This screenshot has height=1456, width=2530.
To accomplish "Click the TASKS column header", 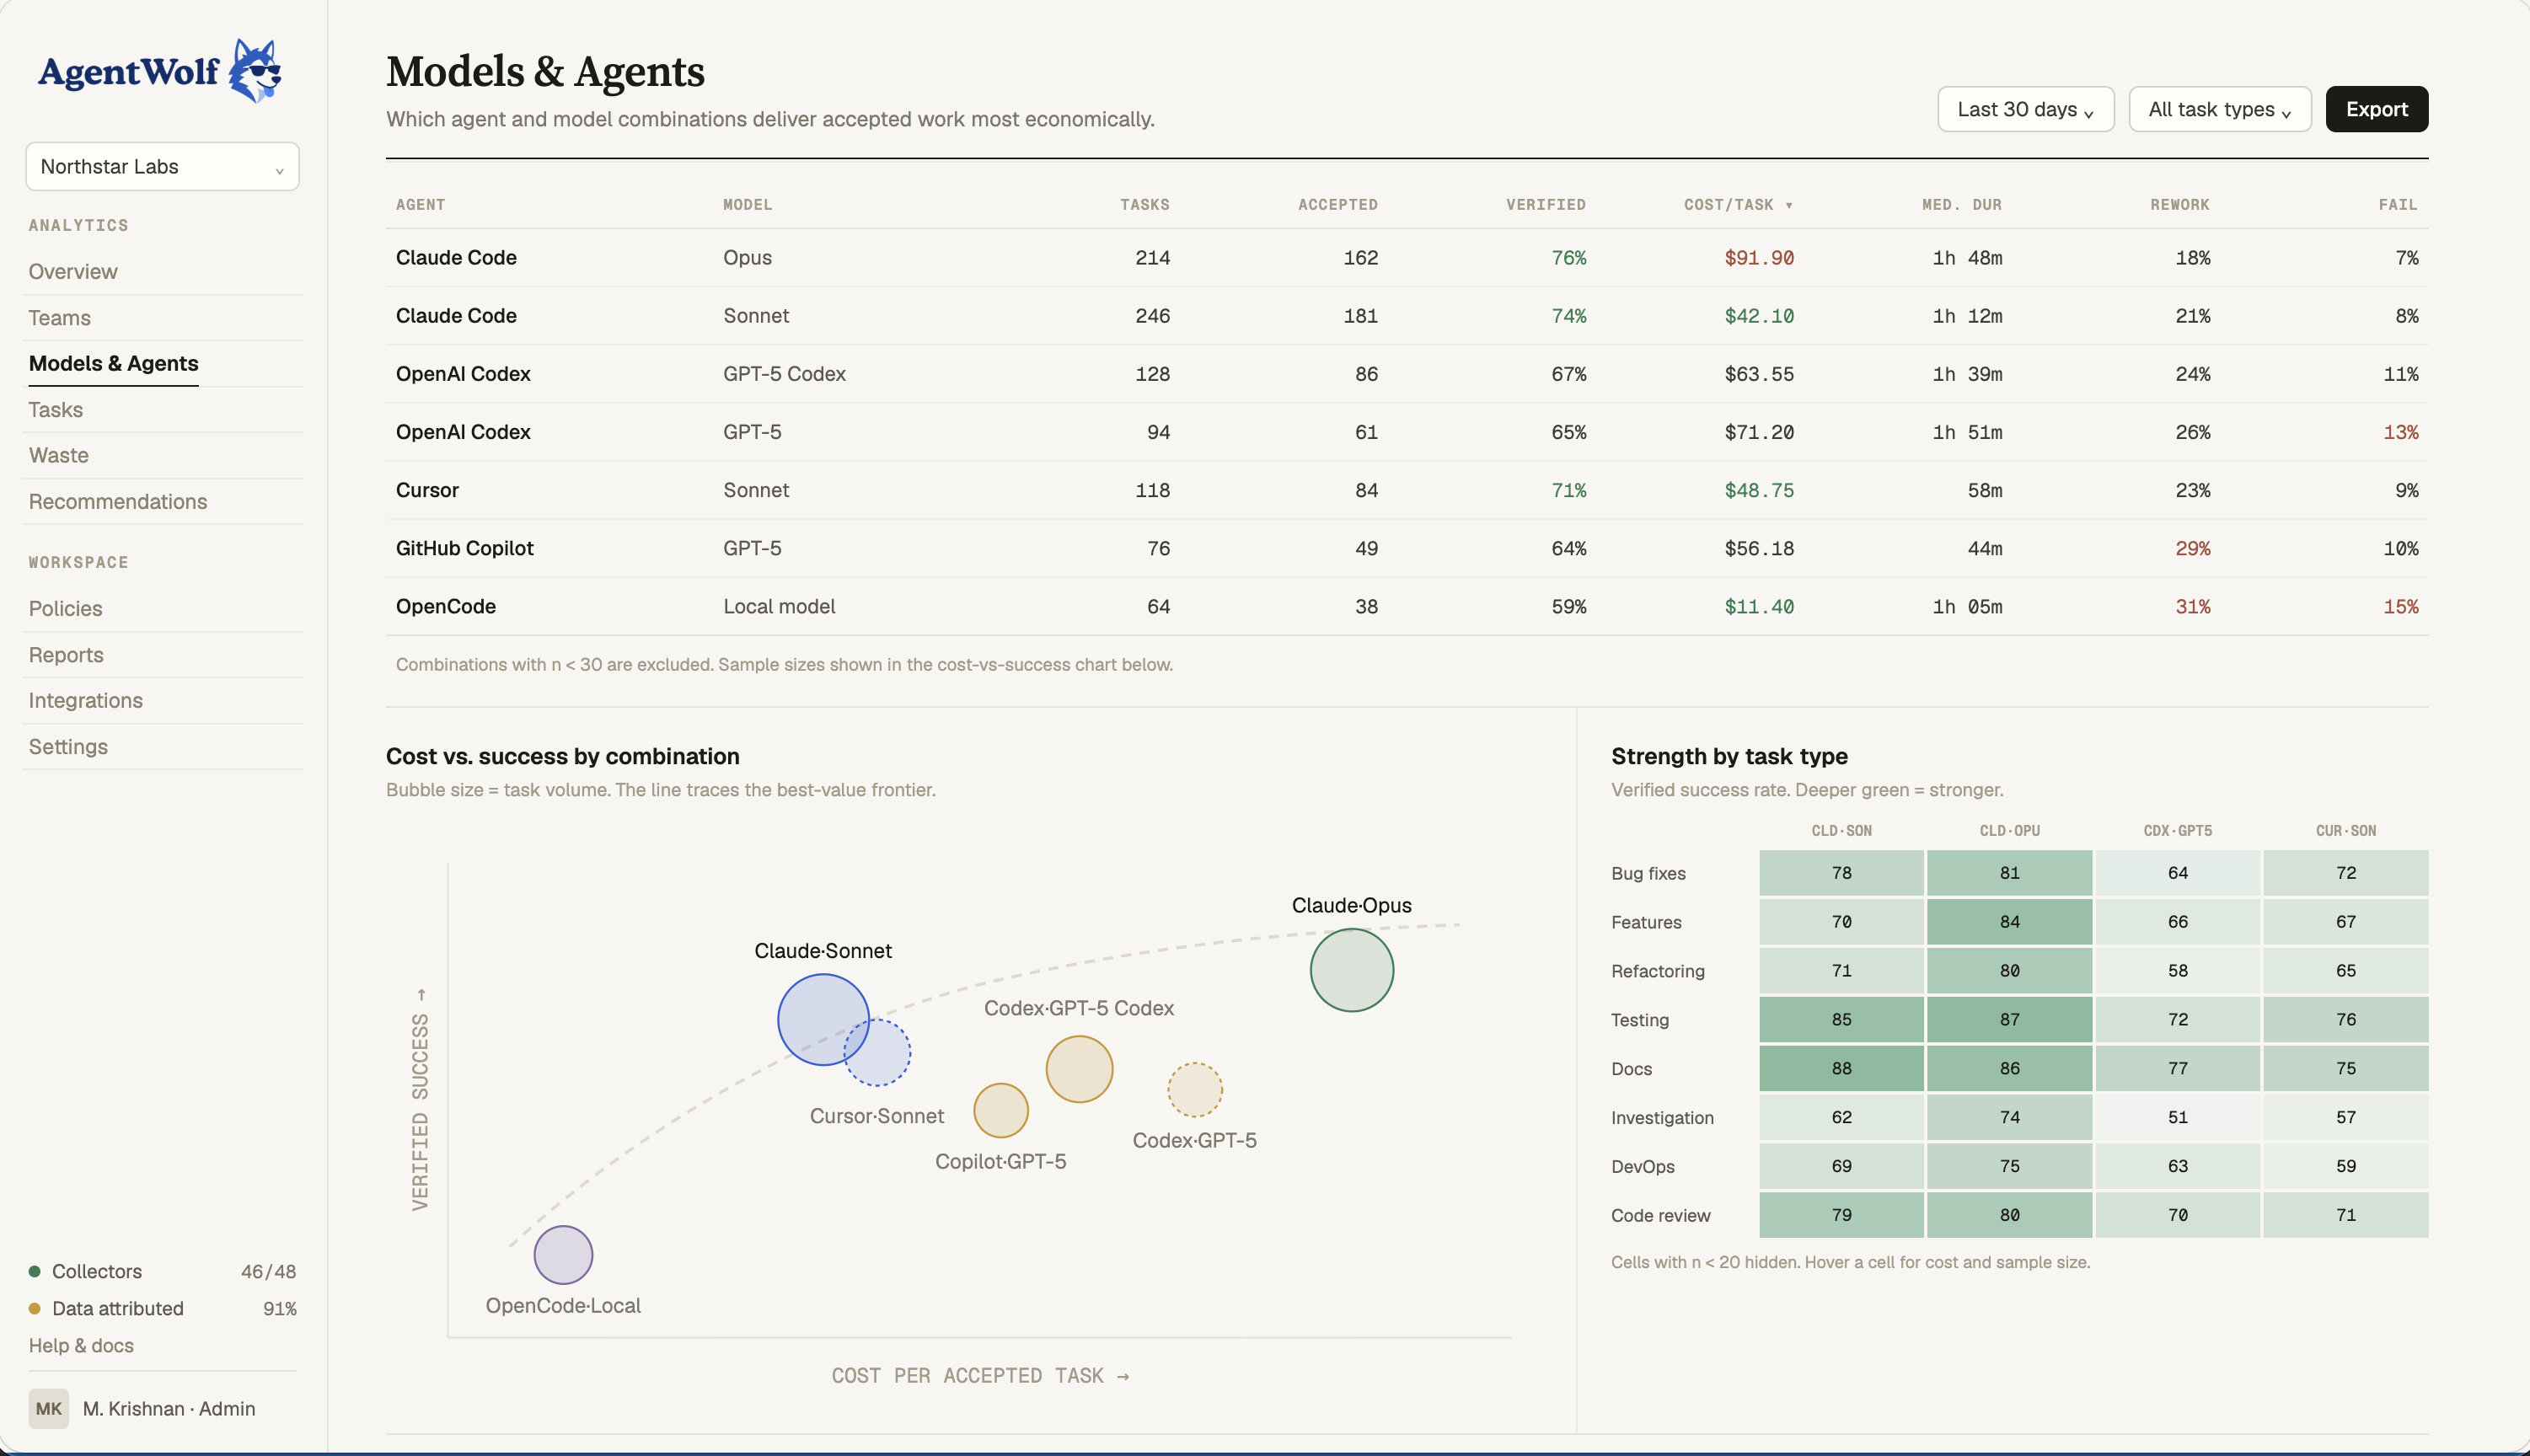I will (1144, 204).
